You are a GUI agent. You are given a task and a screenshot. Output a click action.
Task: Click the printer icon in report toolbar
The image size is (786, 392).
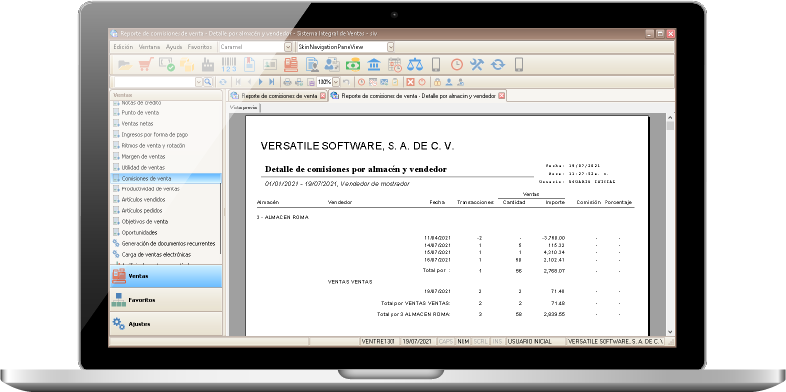tap(287, 82)
